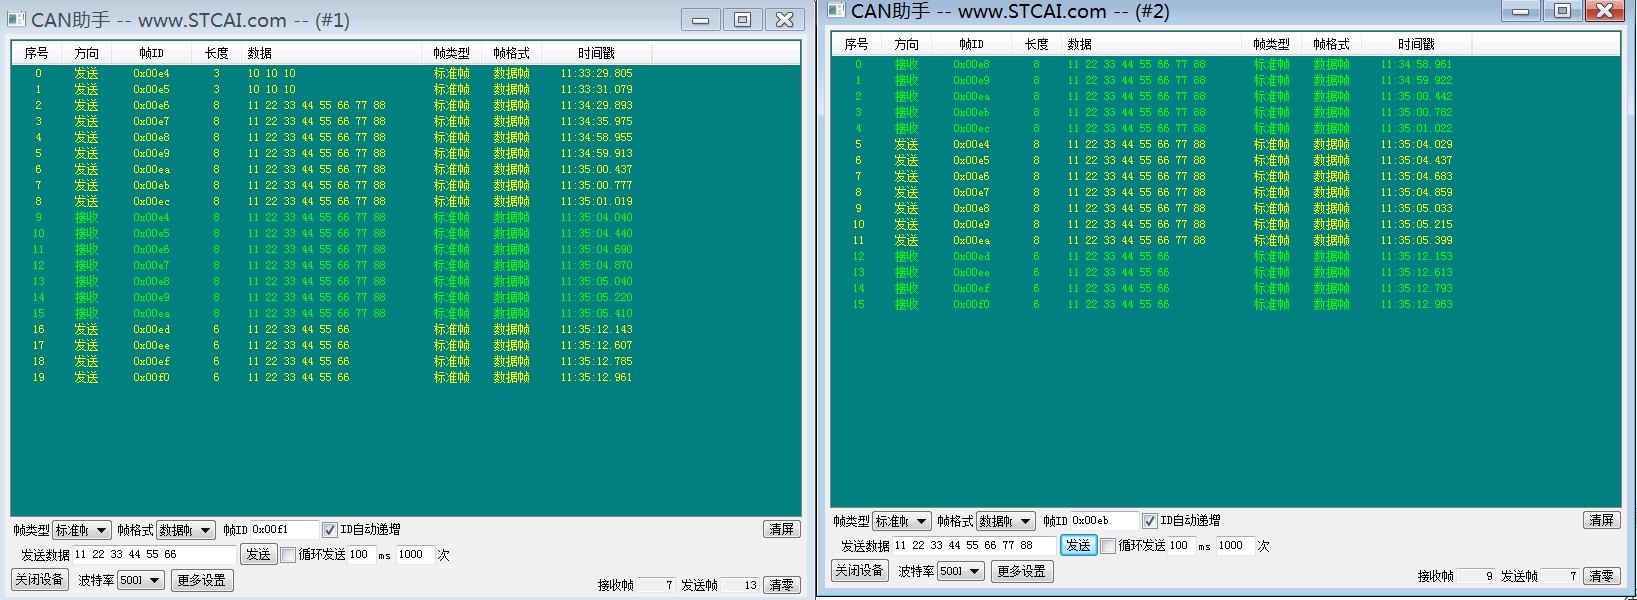Click 关闭设备 in window #2
The height and width of the screenshot is (600, 1637).
tap(859, 570)
